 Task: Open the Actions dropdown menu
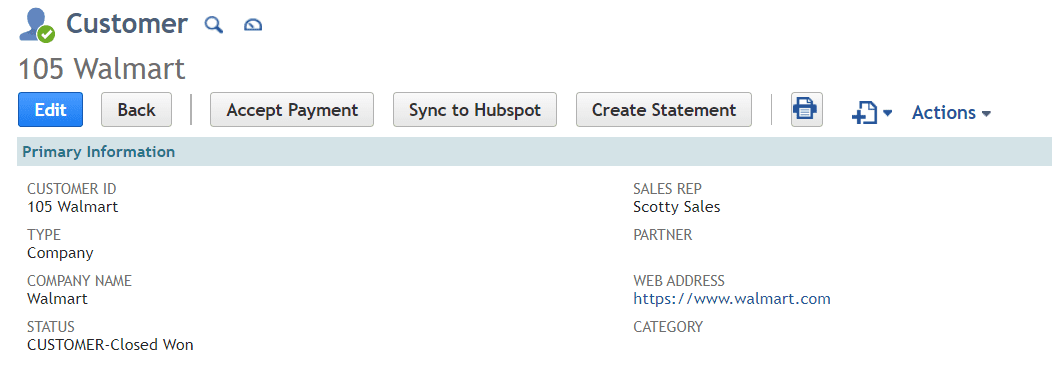click(x=951, y=113)
